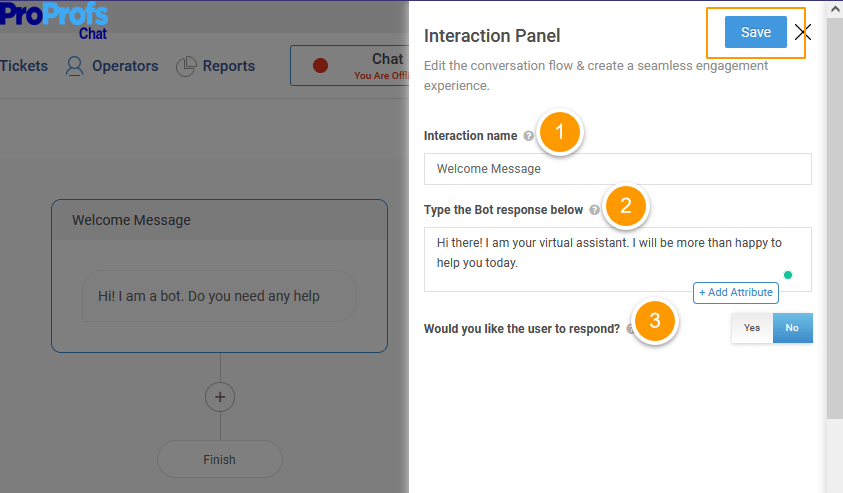Click the Bot response help question icon
843x493 pixels.
coord(594,210)
